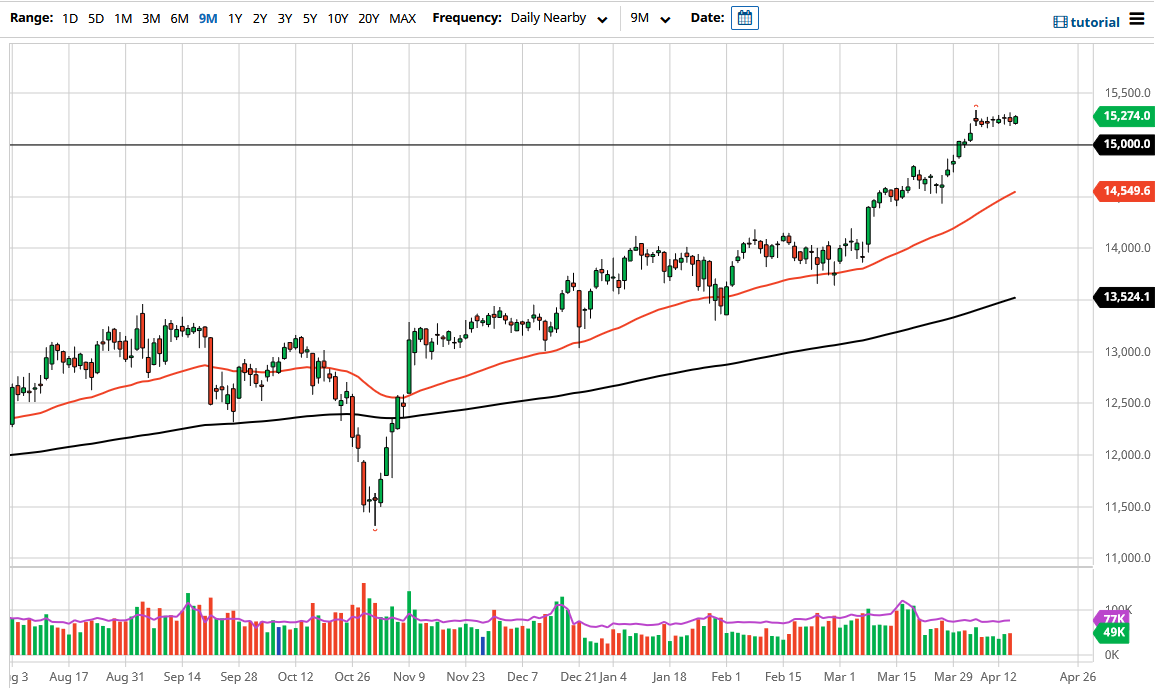Select the 1D range

[69, 18]
